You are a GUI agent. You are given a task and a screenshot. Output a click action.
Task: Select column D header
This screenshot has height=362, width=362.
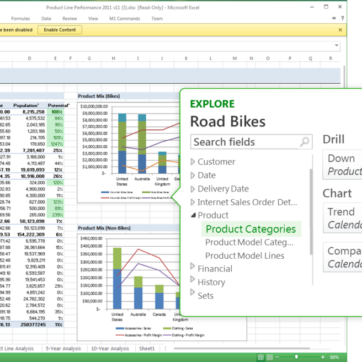pyautogui.click(x=29, y=58)
